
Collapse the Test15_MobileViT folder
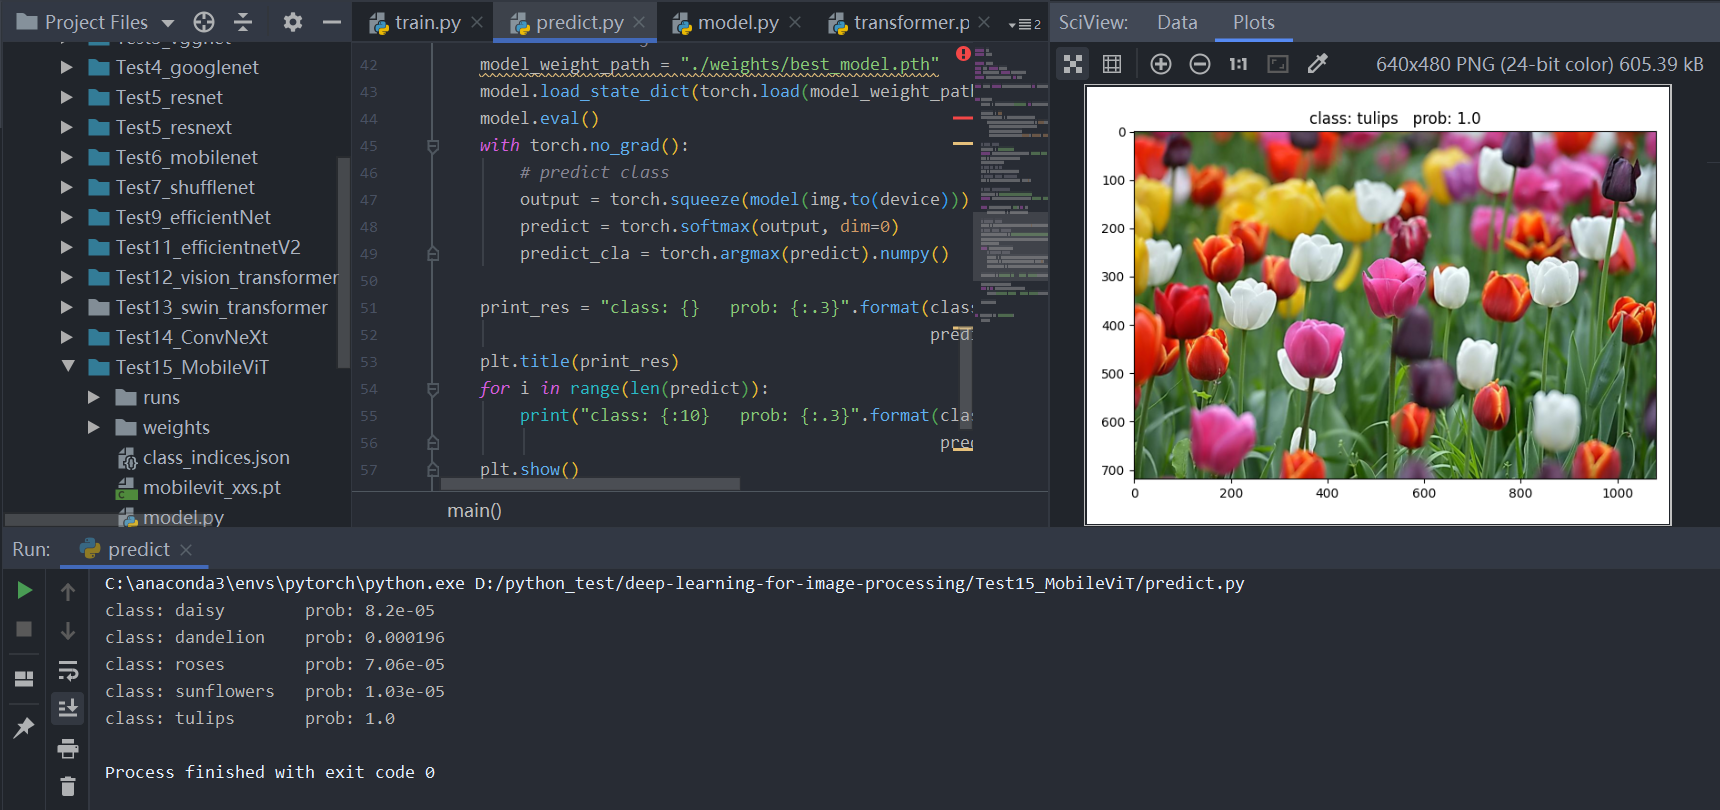(68, 367)
